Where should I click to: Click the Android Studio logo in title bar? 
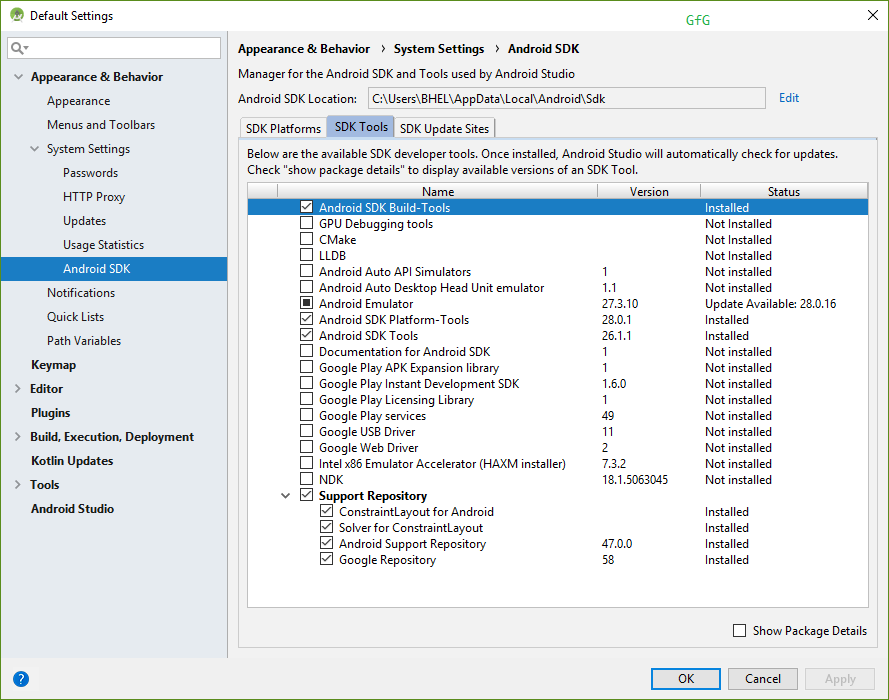pos(17,15)
